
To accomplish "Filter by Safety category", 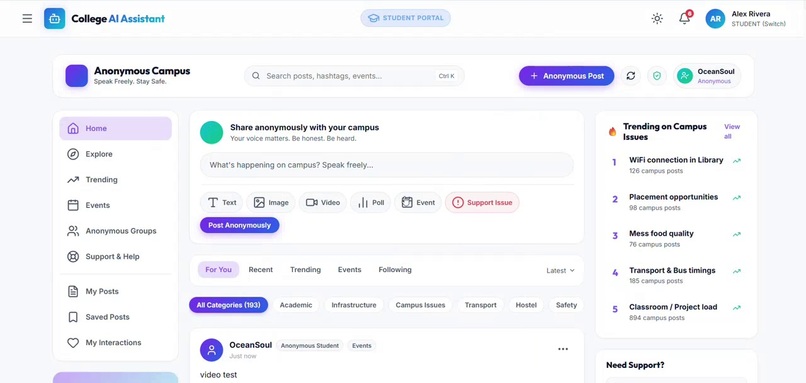I will [566, 305].
